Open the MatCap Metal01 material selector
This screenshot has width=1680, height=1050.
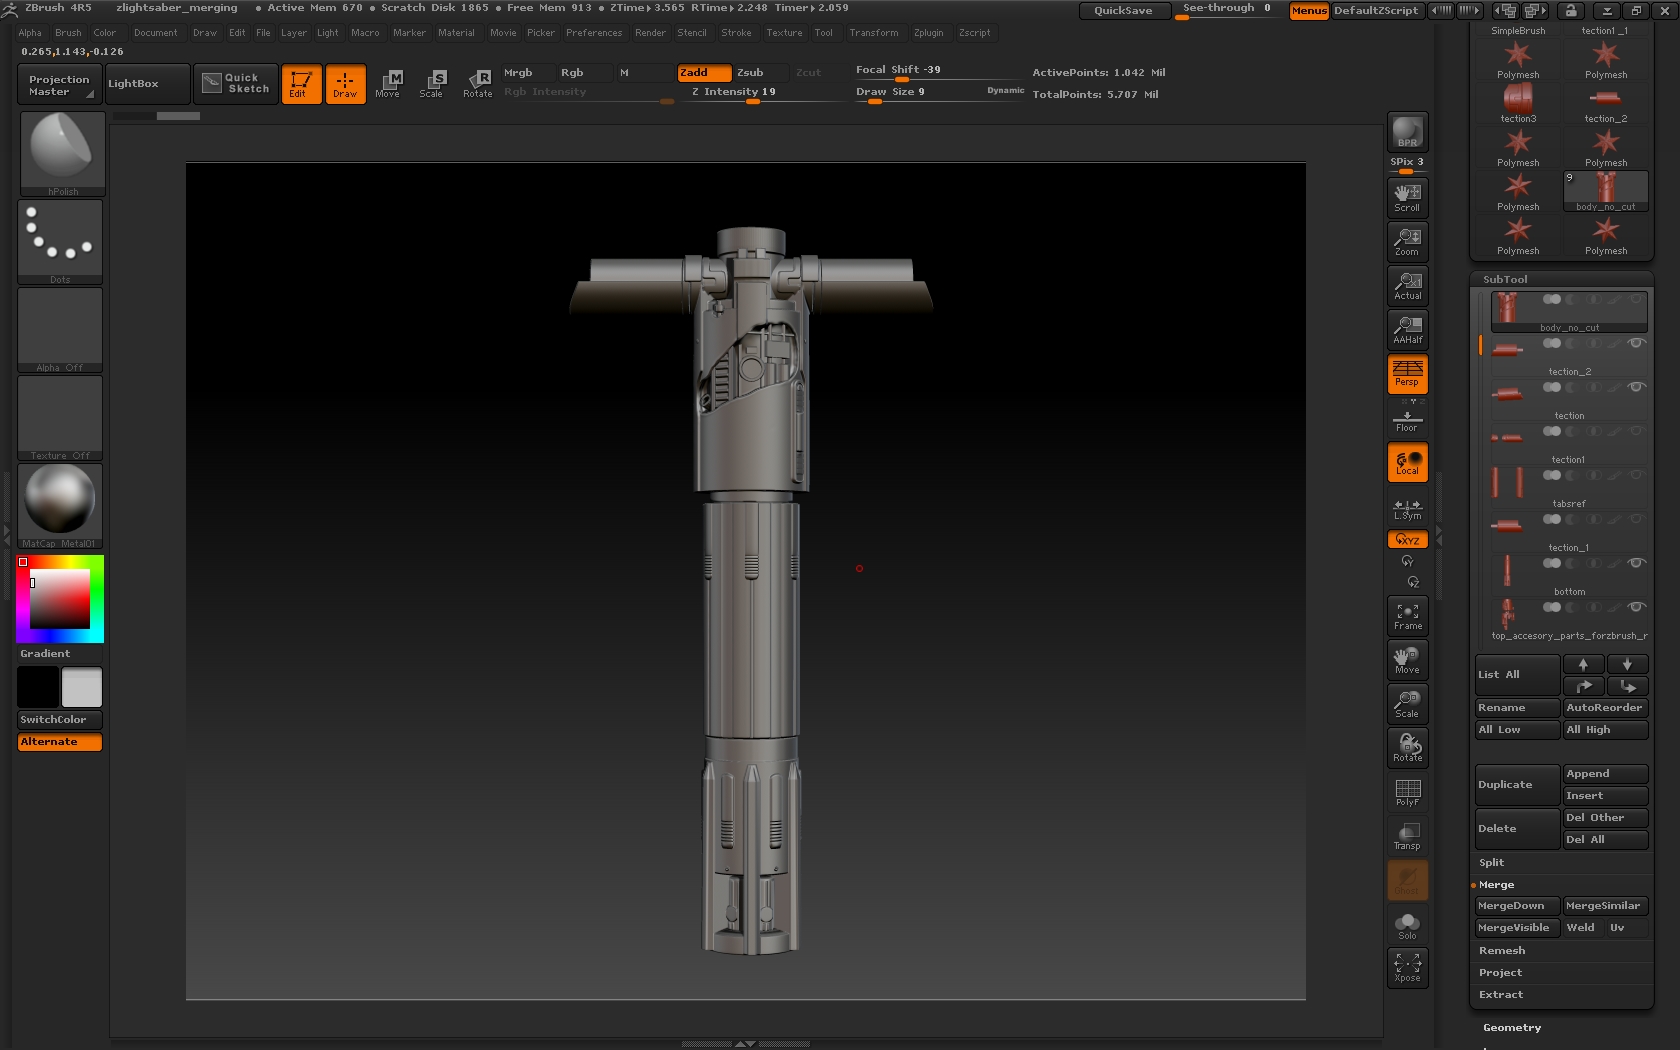click(x=60, y=506)
